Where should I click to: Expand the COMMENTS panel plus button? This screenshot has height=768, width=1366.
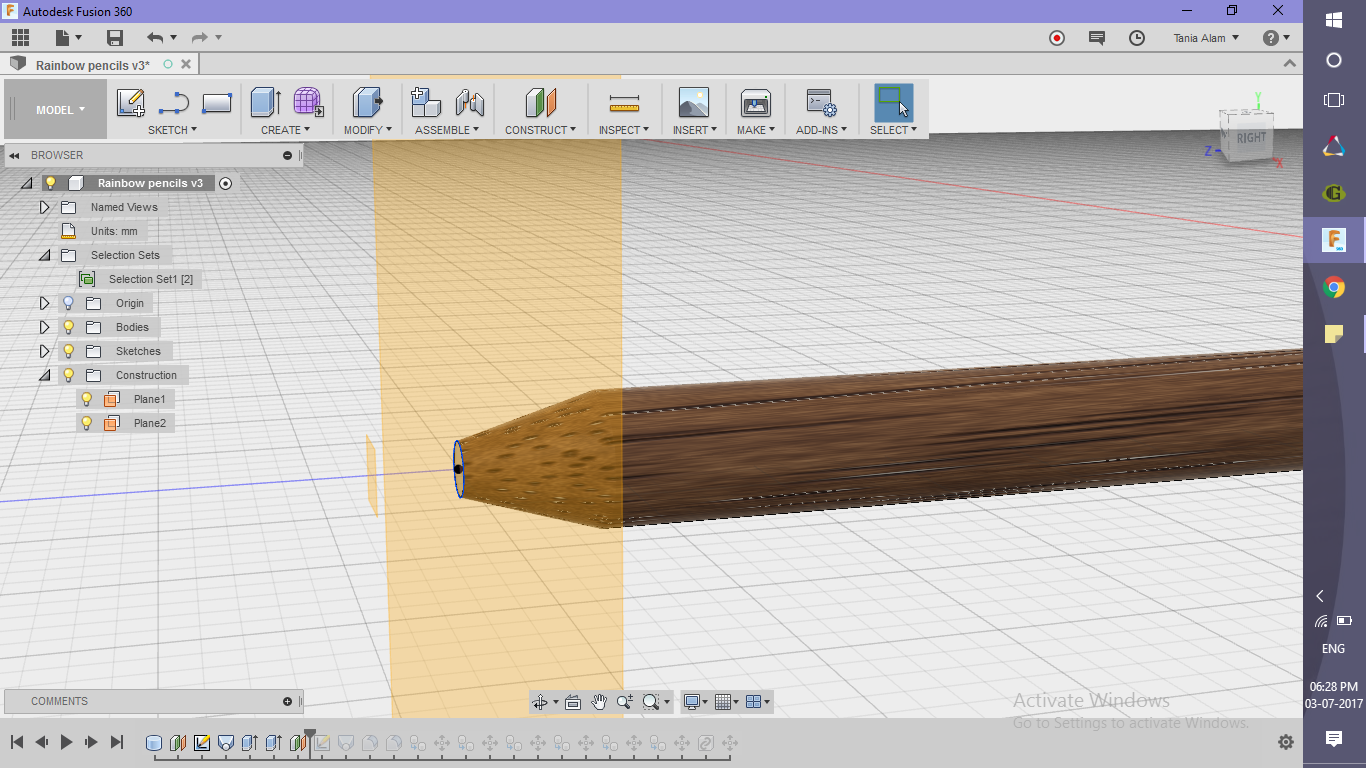coord(288,701)
